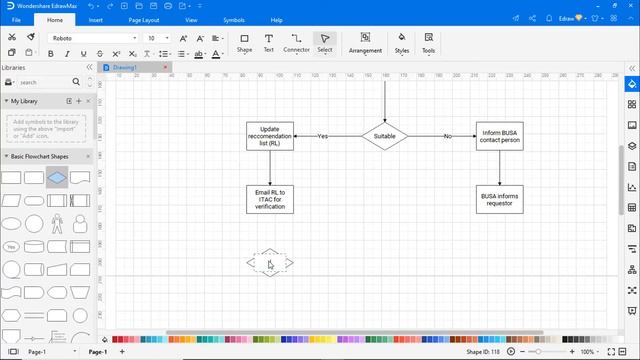Viewport: 640px width, 360px height.
Task: Switch to the Page Layout tab
Action: coord(144,20)
